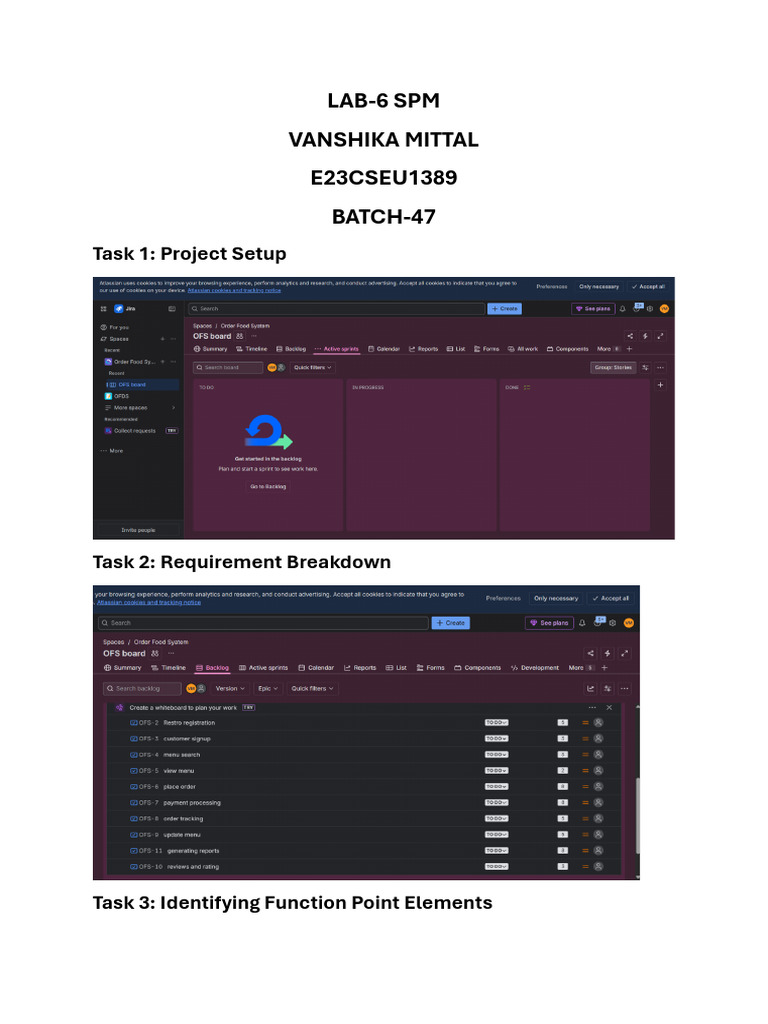Collapse sidebar using the panel icon
The height and width of the screenshot is (1024, 768).
click(x=172, y=309)
